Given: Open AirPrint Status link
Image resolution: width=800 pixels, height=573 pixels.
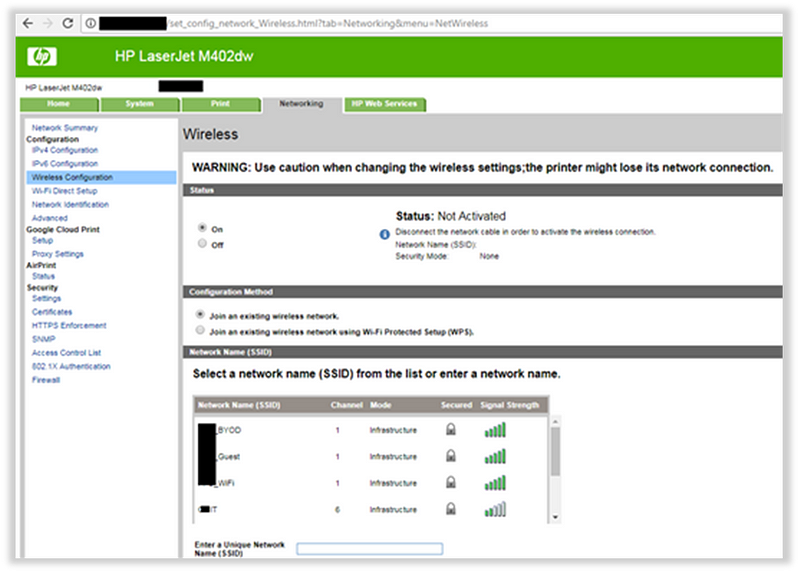Looking at the screenshot, I should [43, 277].
